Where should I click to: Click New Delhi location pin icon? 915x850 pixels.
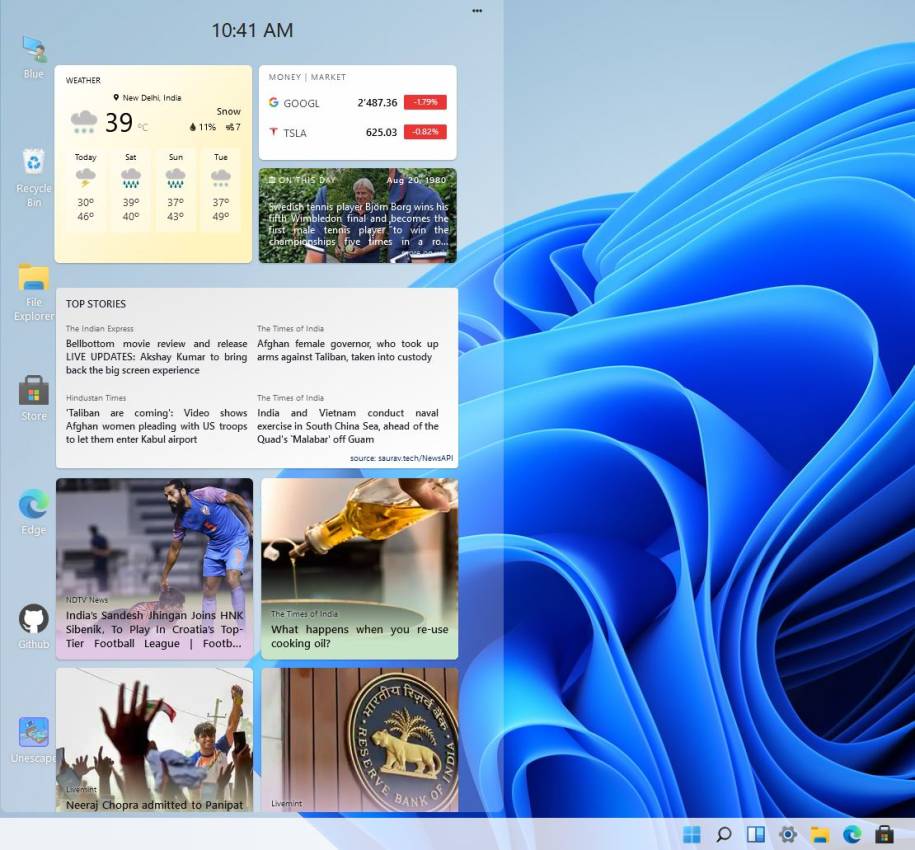(x=116, y=97)
